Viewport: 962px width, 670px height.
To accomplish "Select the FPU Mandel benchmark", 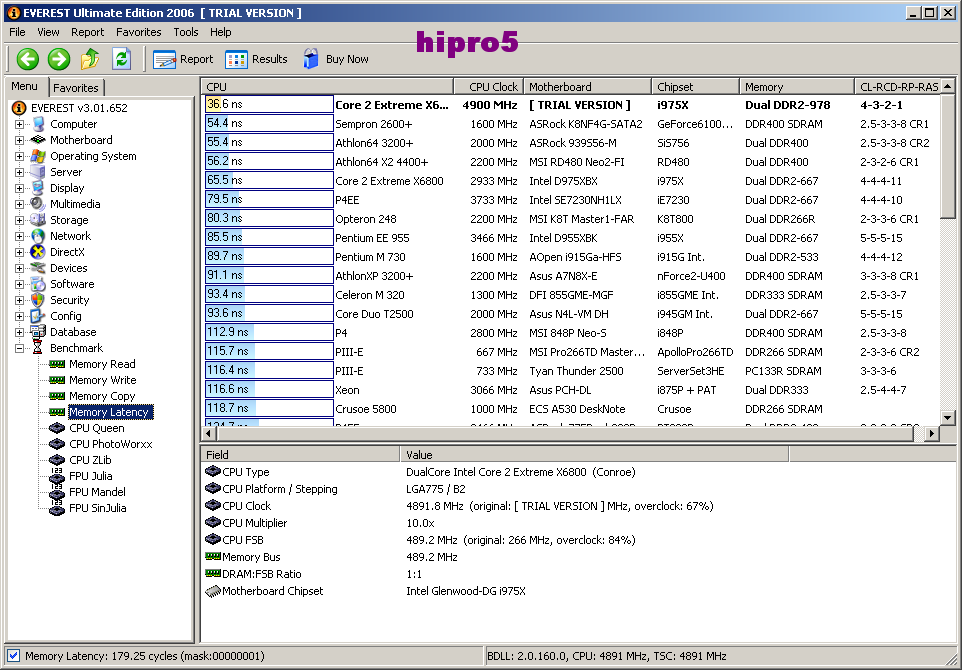I will 97,491.
